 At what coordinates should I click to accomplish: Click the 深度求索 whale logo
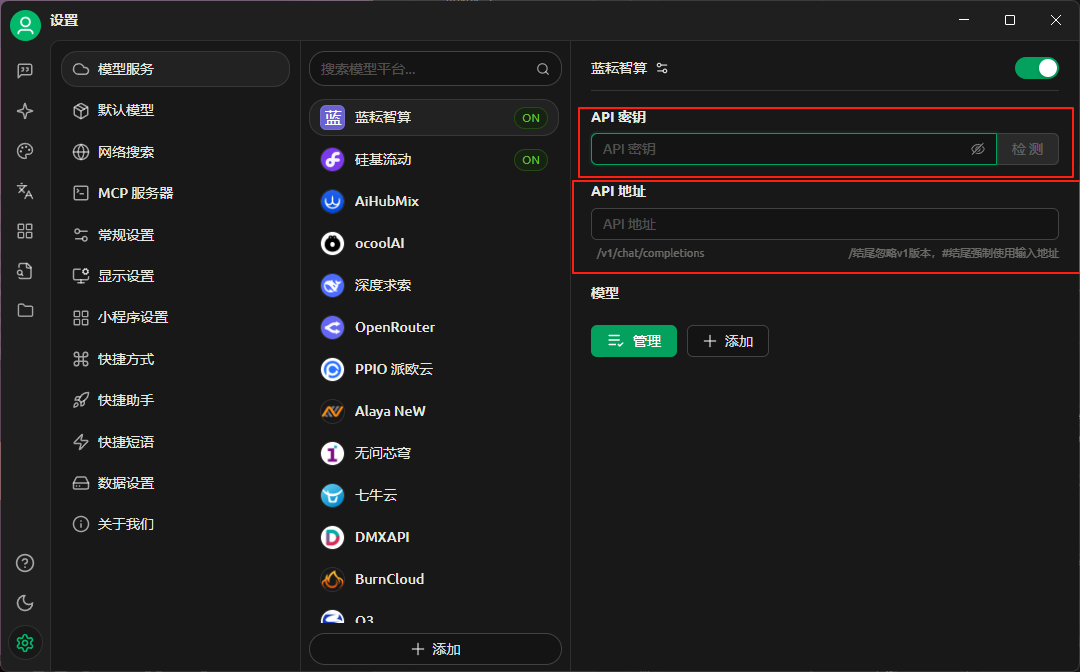pos(333,285)
